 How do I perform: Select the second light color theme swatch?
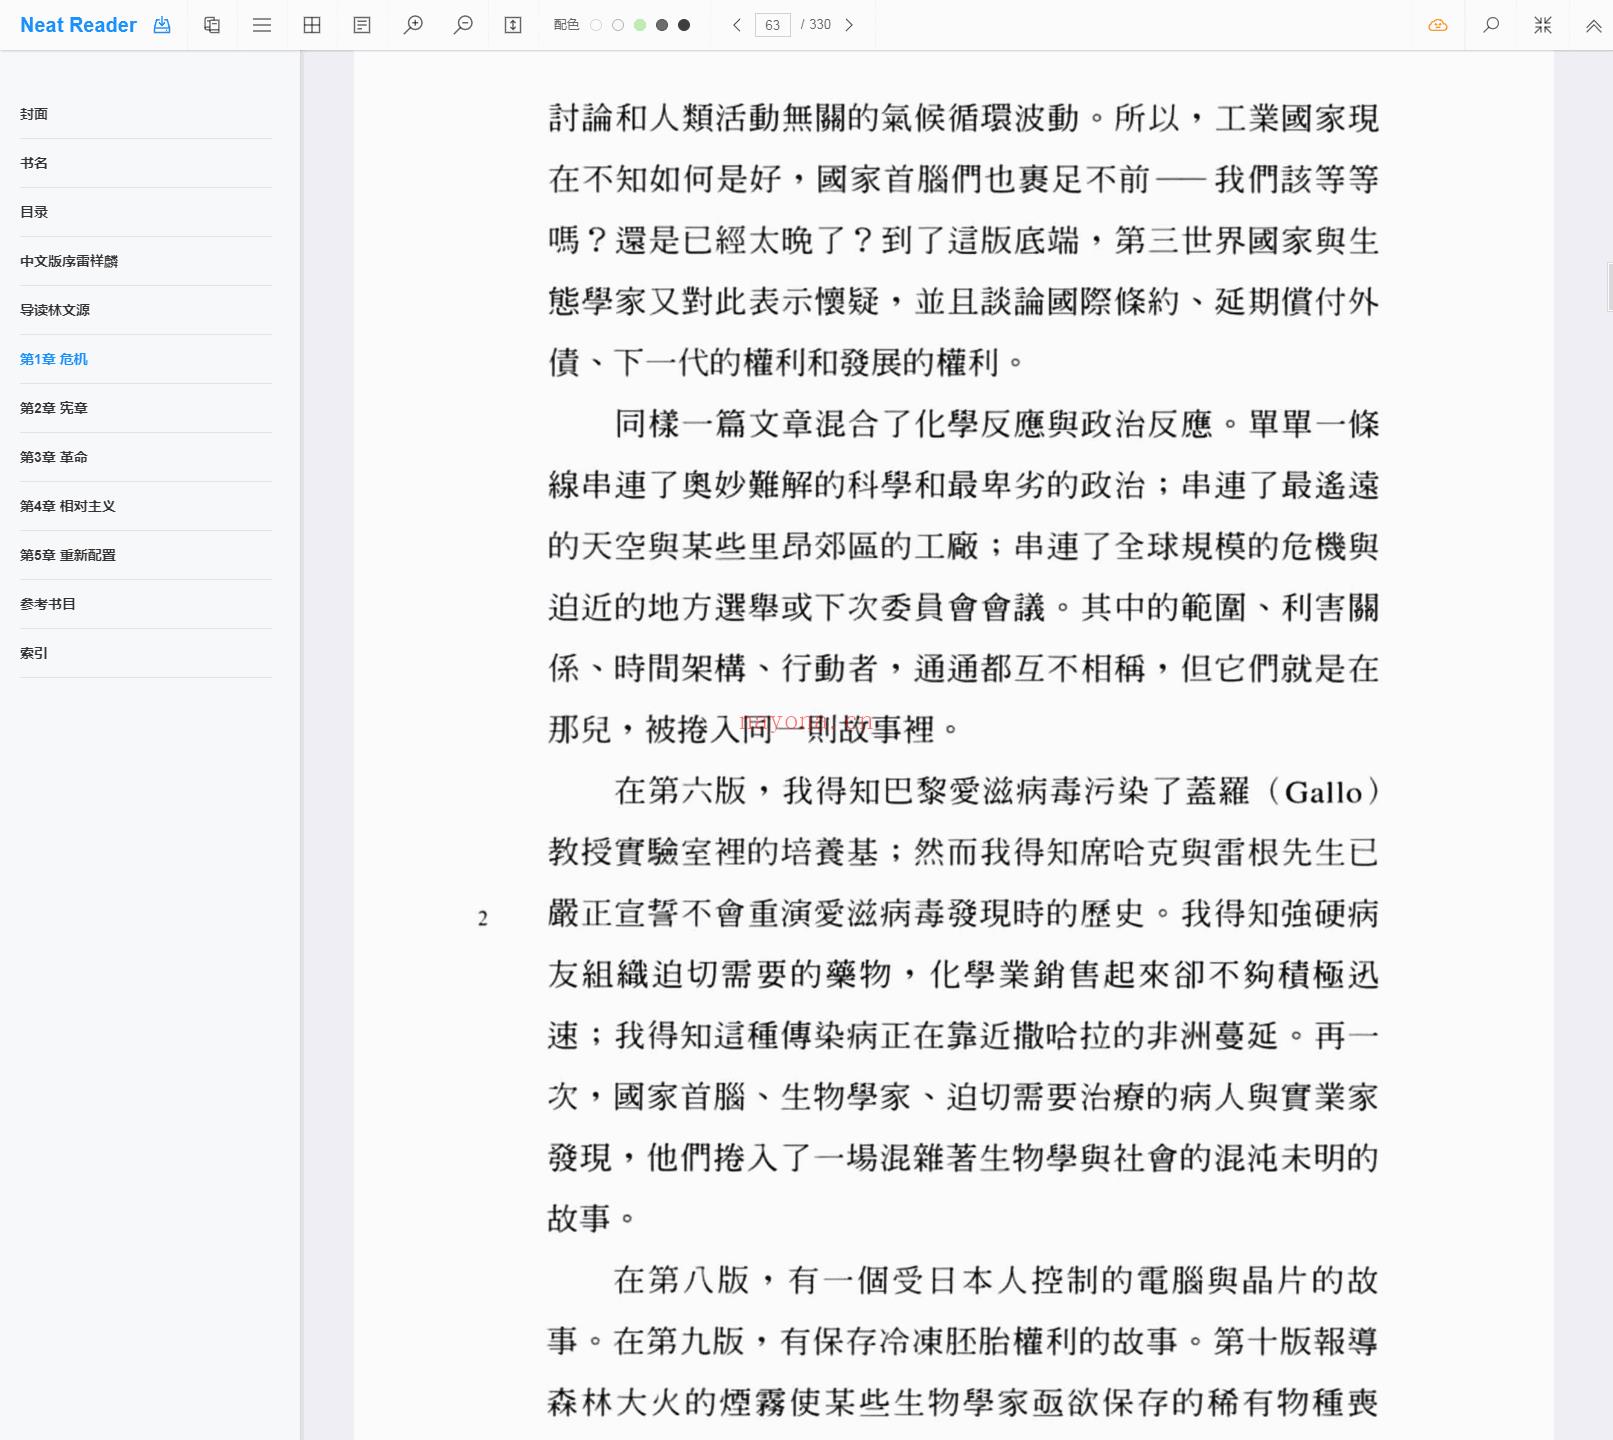point(618,25)
